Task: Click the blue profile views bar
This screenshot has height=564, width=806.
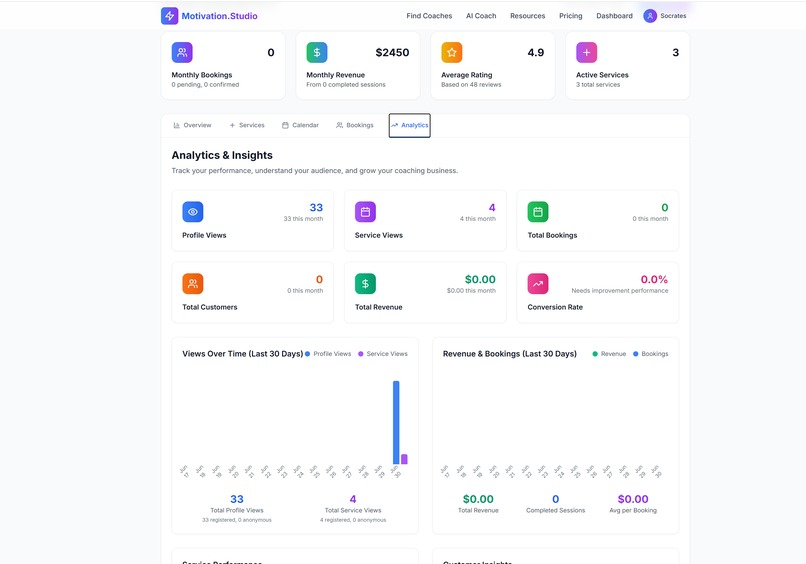Action: click(396, 423)
